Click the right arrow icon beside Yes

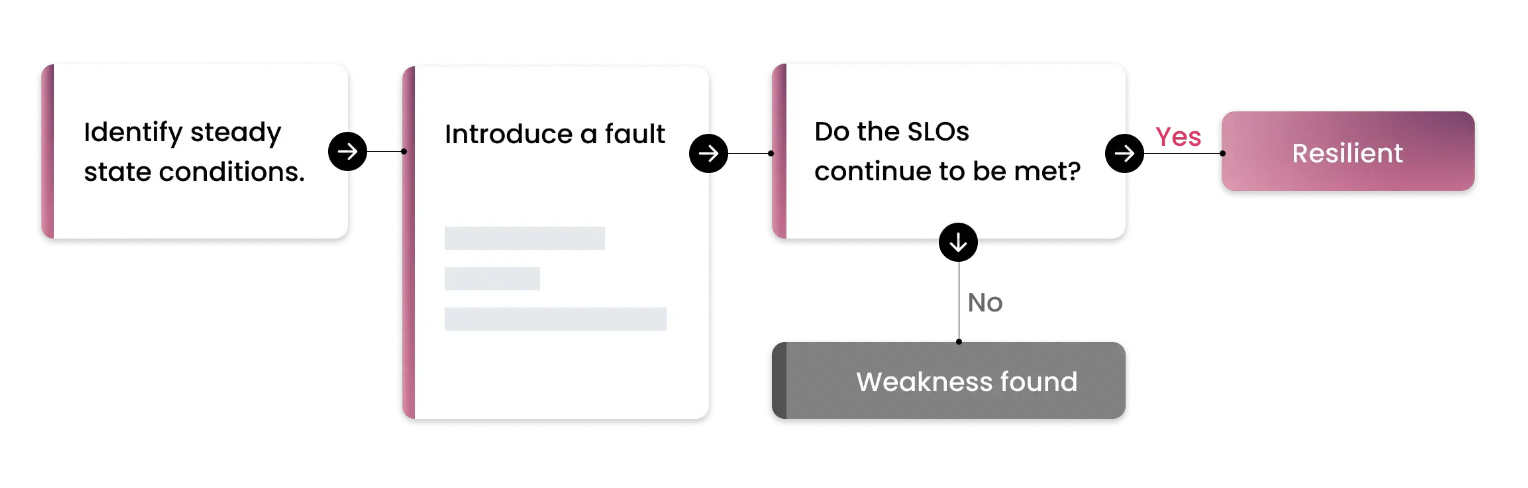click(1124, 153)
